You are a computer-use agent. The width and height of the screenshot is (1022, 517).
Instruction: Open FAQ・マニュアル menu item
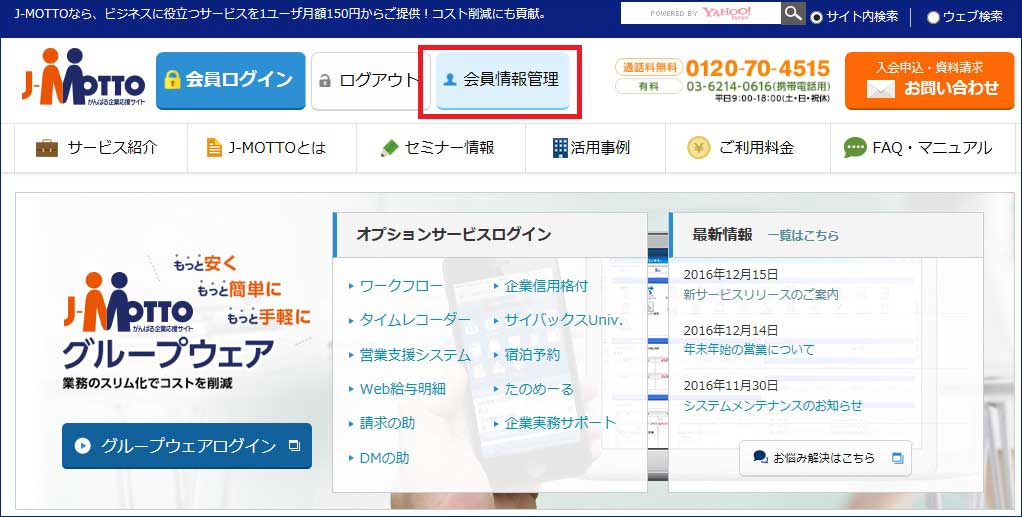[x=922, y=148]
